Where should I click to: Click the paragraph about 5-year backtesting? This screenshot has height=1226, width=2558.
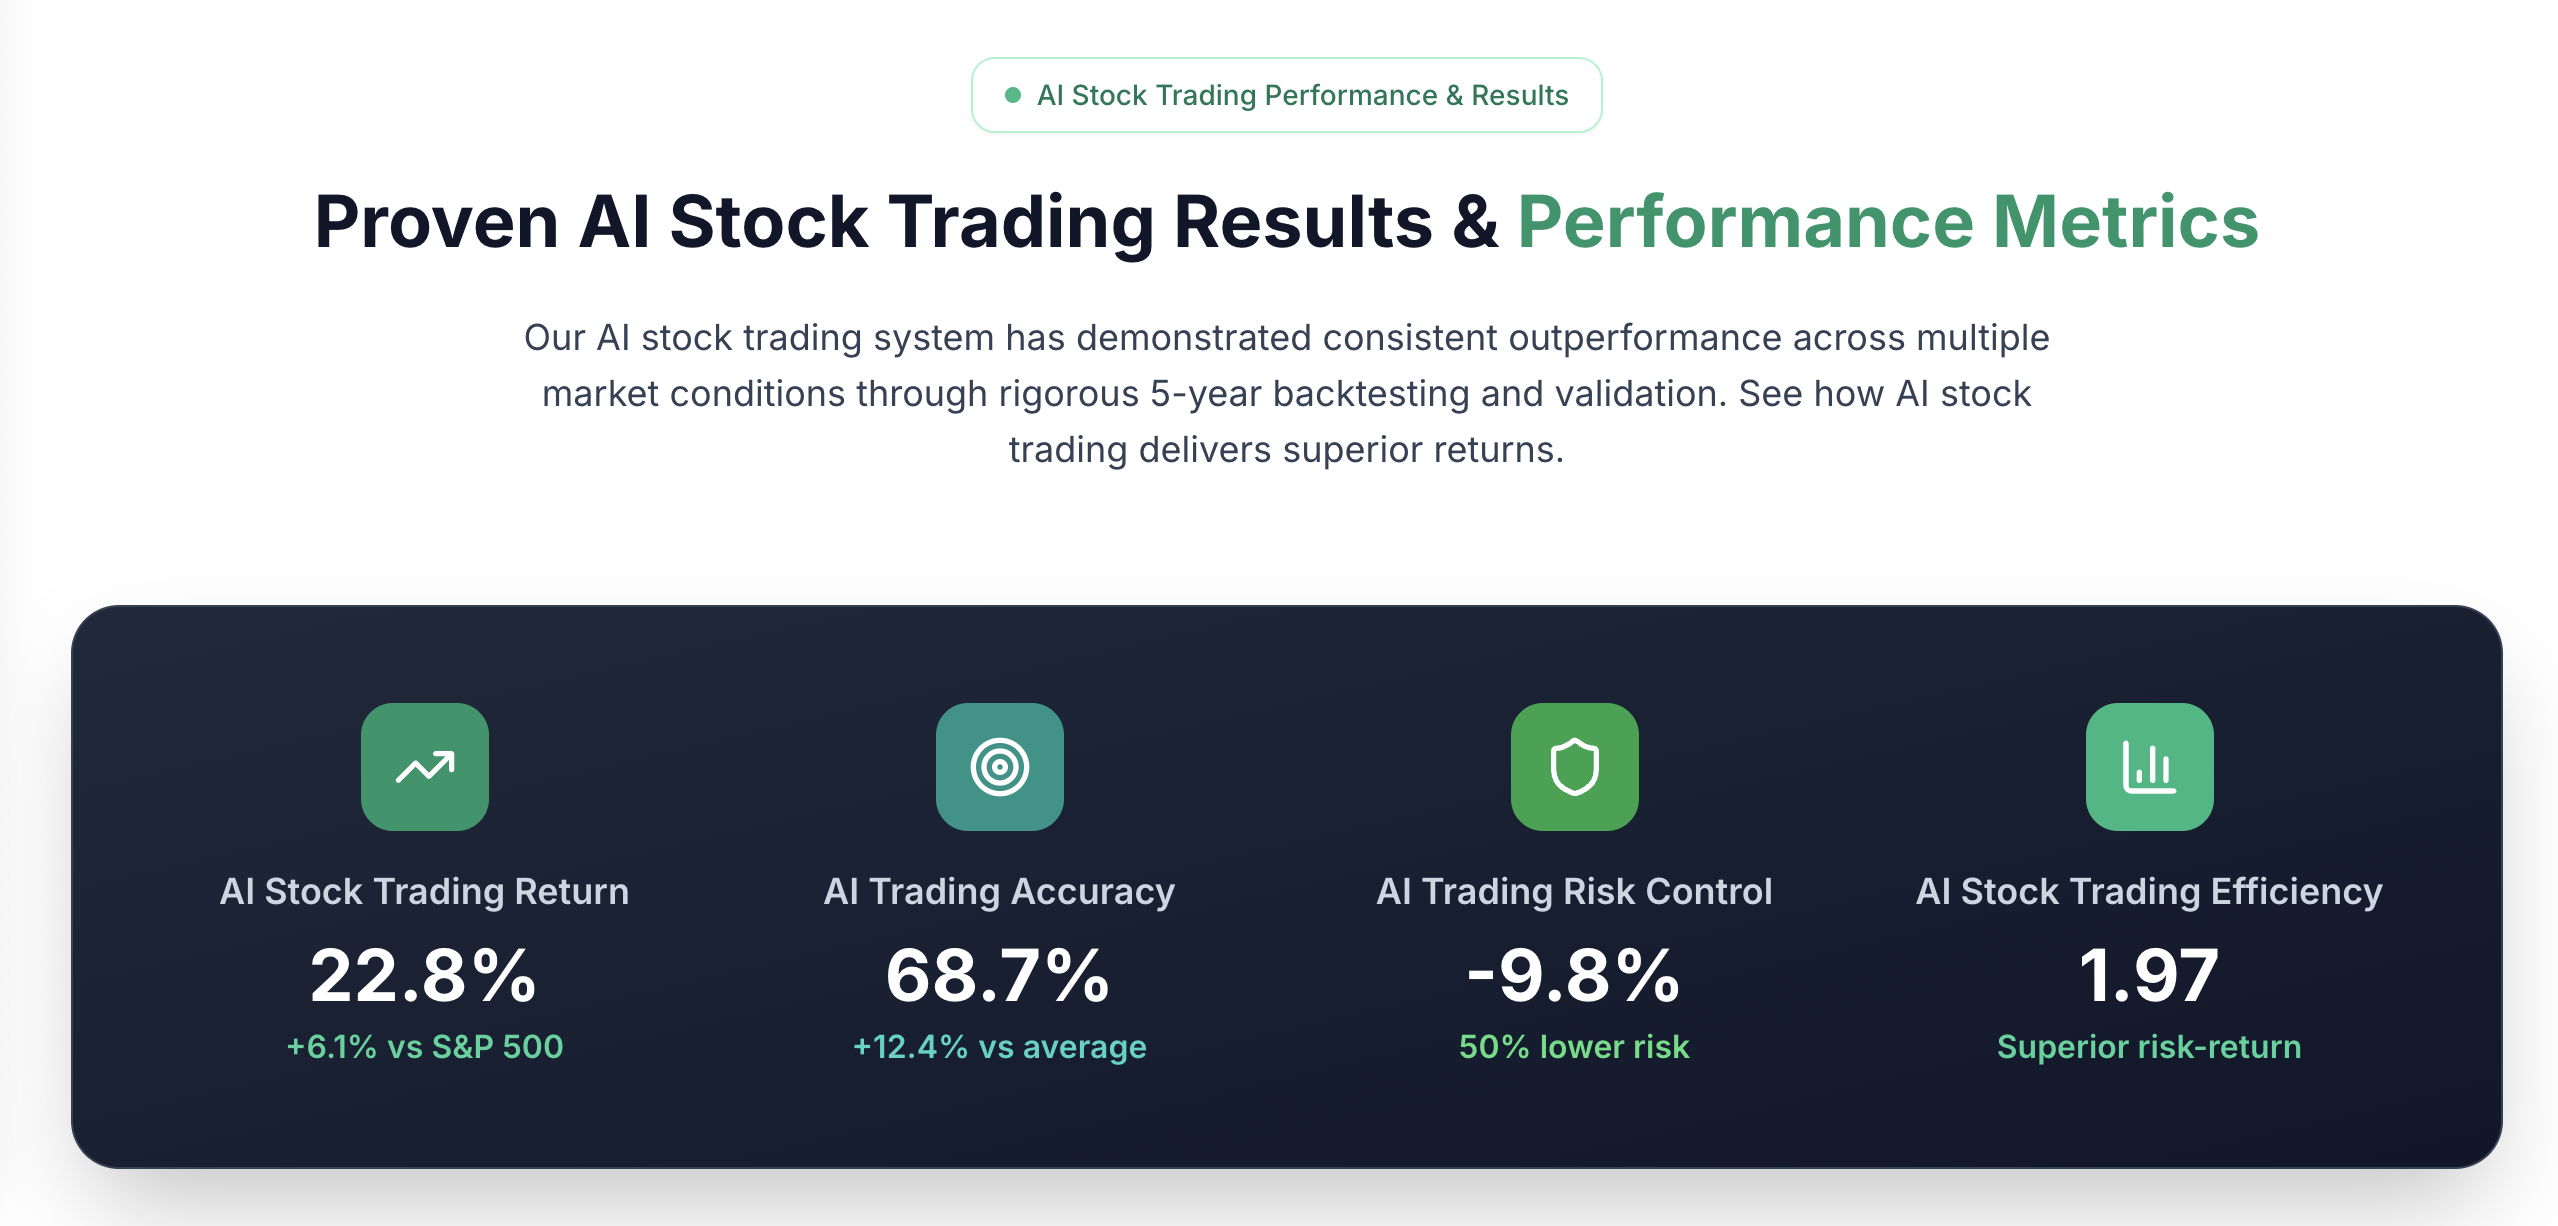pyautogui.click(x=1286, y=393)
